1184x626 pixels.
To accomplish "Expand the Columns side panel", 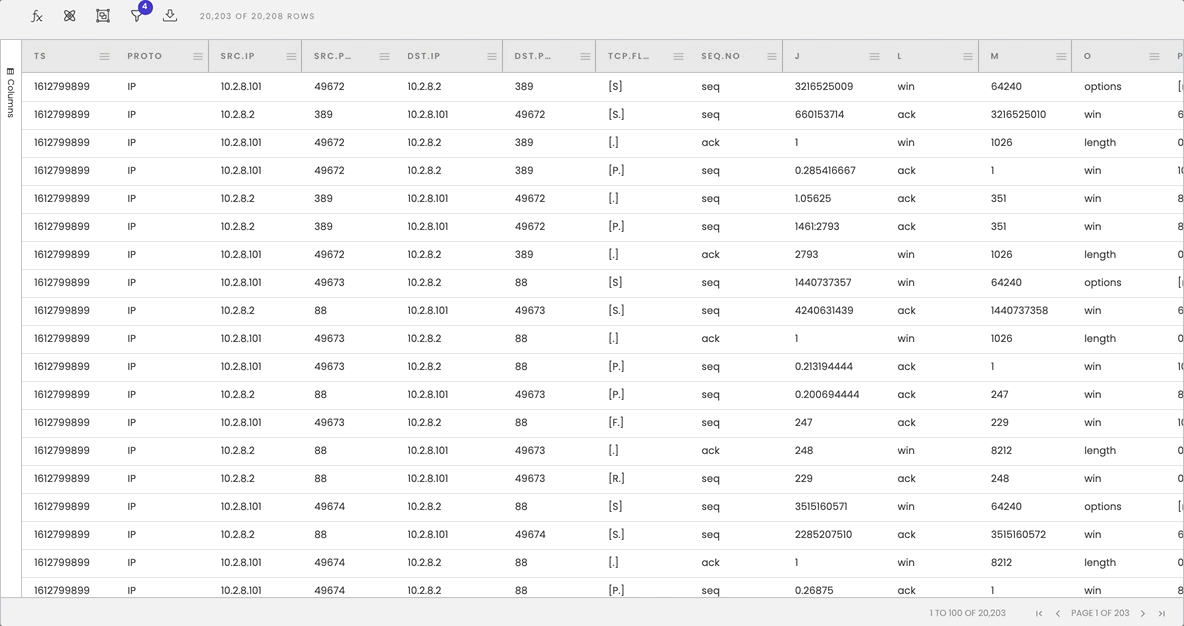I will coord(11,93).
